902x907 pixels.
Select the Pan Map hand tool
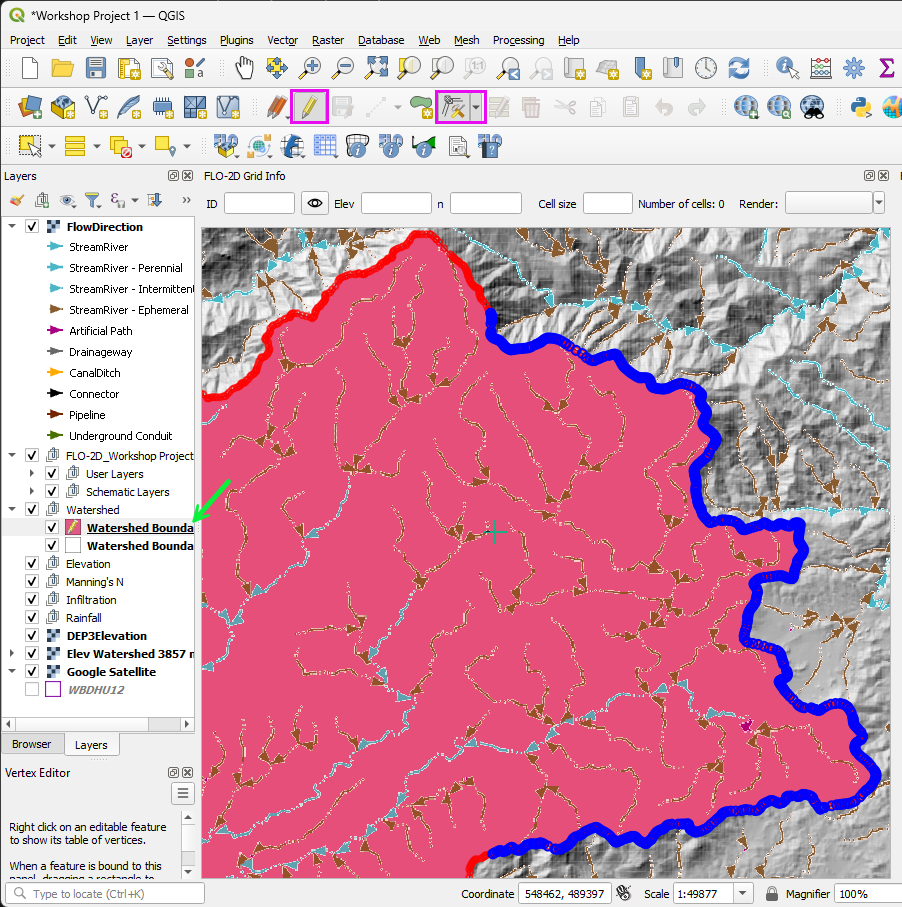[x=245, y=68]
